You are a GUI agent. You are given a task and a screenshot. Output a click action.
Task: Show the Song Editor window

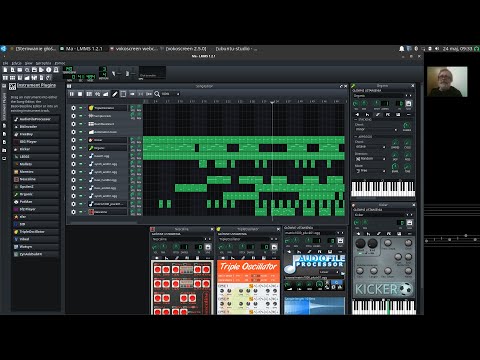(5, 78)
